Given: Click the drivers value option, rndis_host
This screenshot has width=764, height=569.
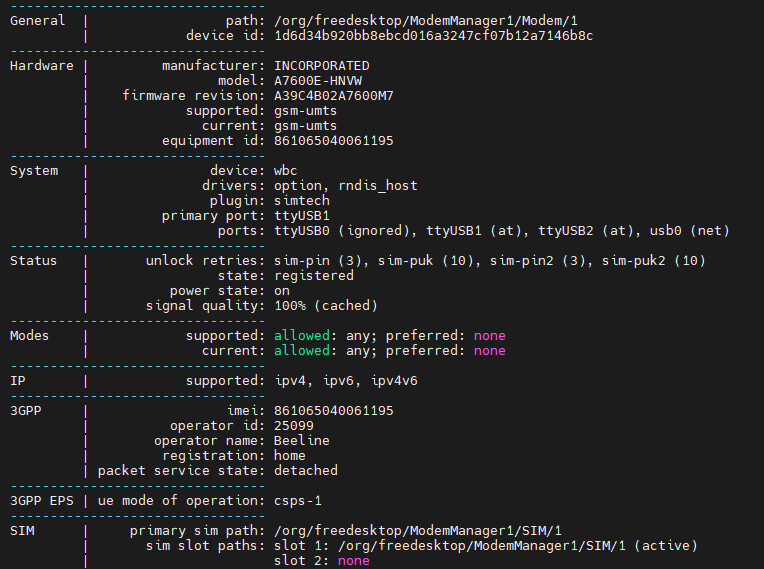Looking at the screenshot, I should [345, 186].
